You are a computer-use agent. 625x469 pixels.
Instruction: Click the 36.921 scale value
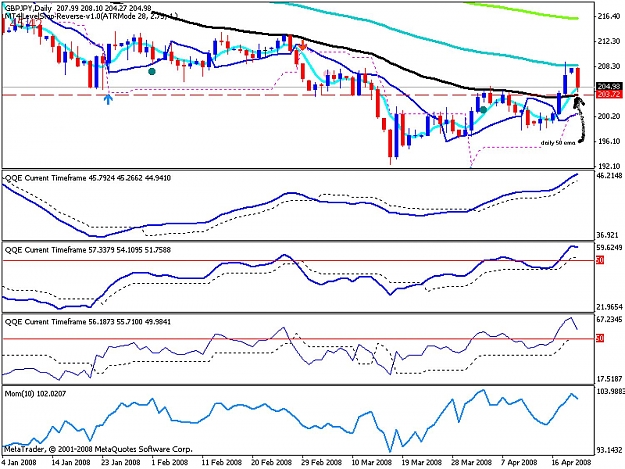click(x=609, y=235)
